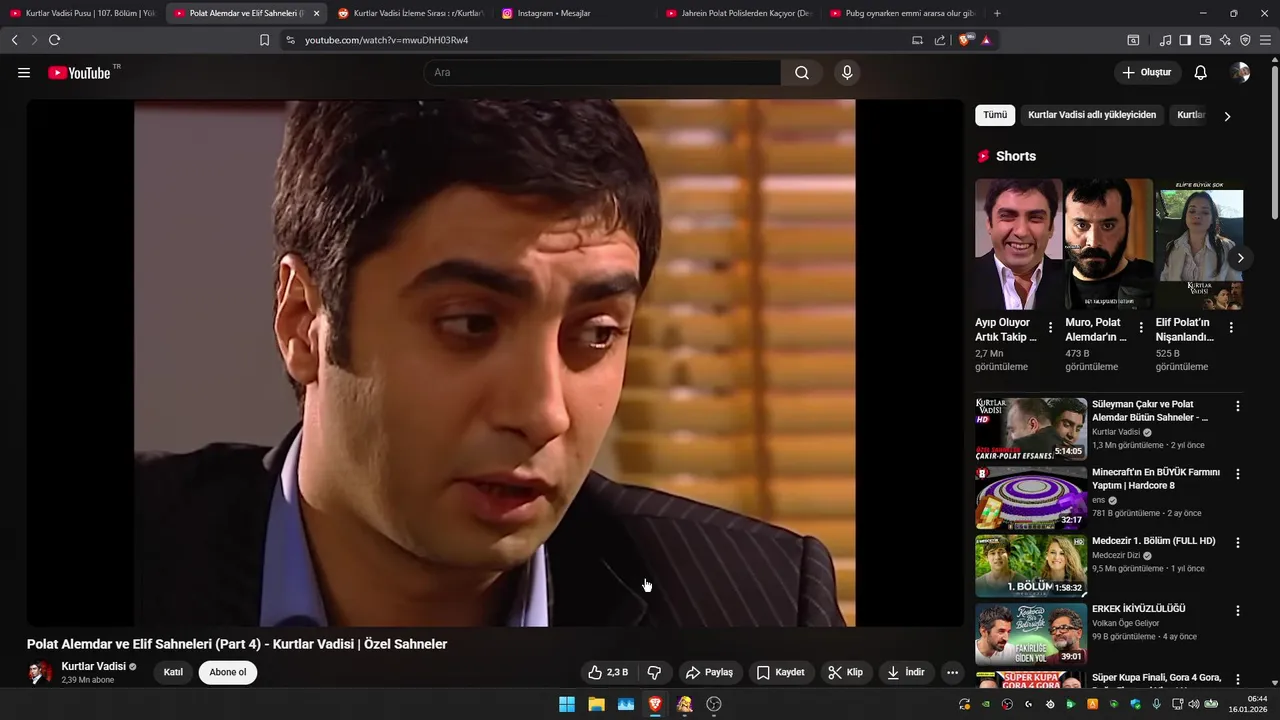This screenshot has width=1280, height=720.
Task: Bookmark this page from the address bar
Action: tap(264, 40)
